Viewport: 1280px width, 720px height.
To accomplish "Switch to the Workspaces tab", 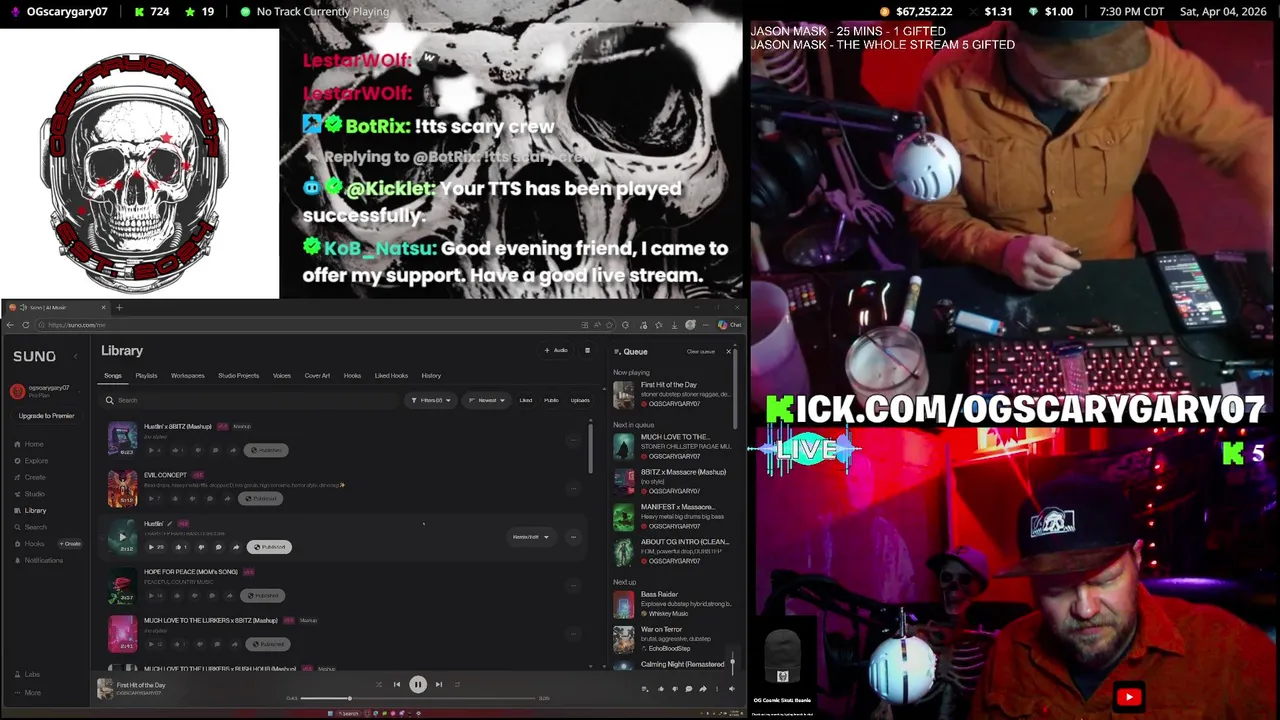I will [x=187, y=376].
